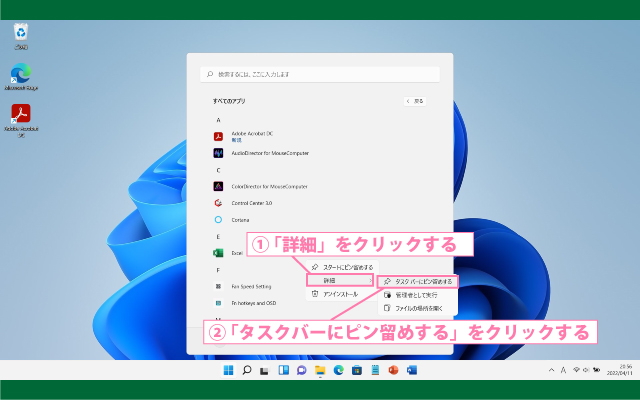Jump via letter A header
The width and height of the screenshot is (640, 400).
218,120
